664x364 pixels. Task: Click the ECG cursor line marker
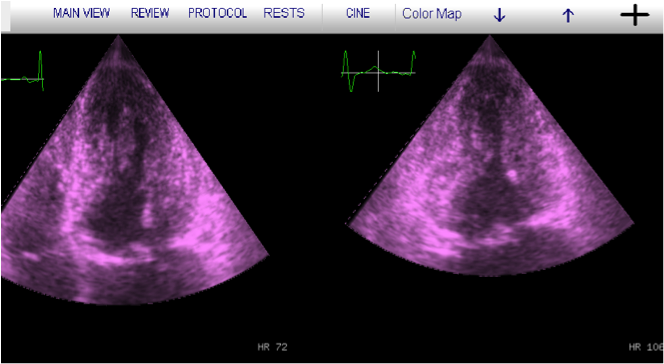(378, 71)
